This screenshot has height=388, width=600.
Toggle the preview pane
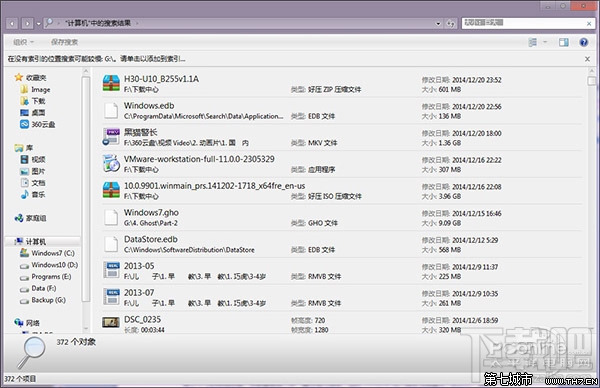click(563, 42)
